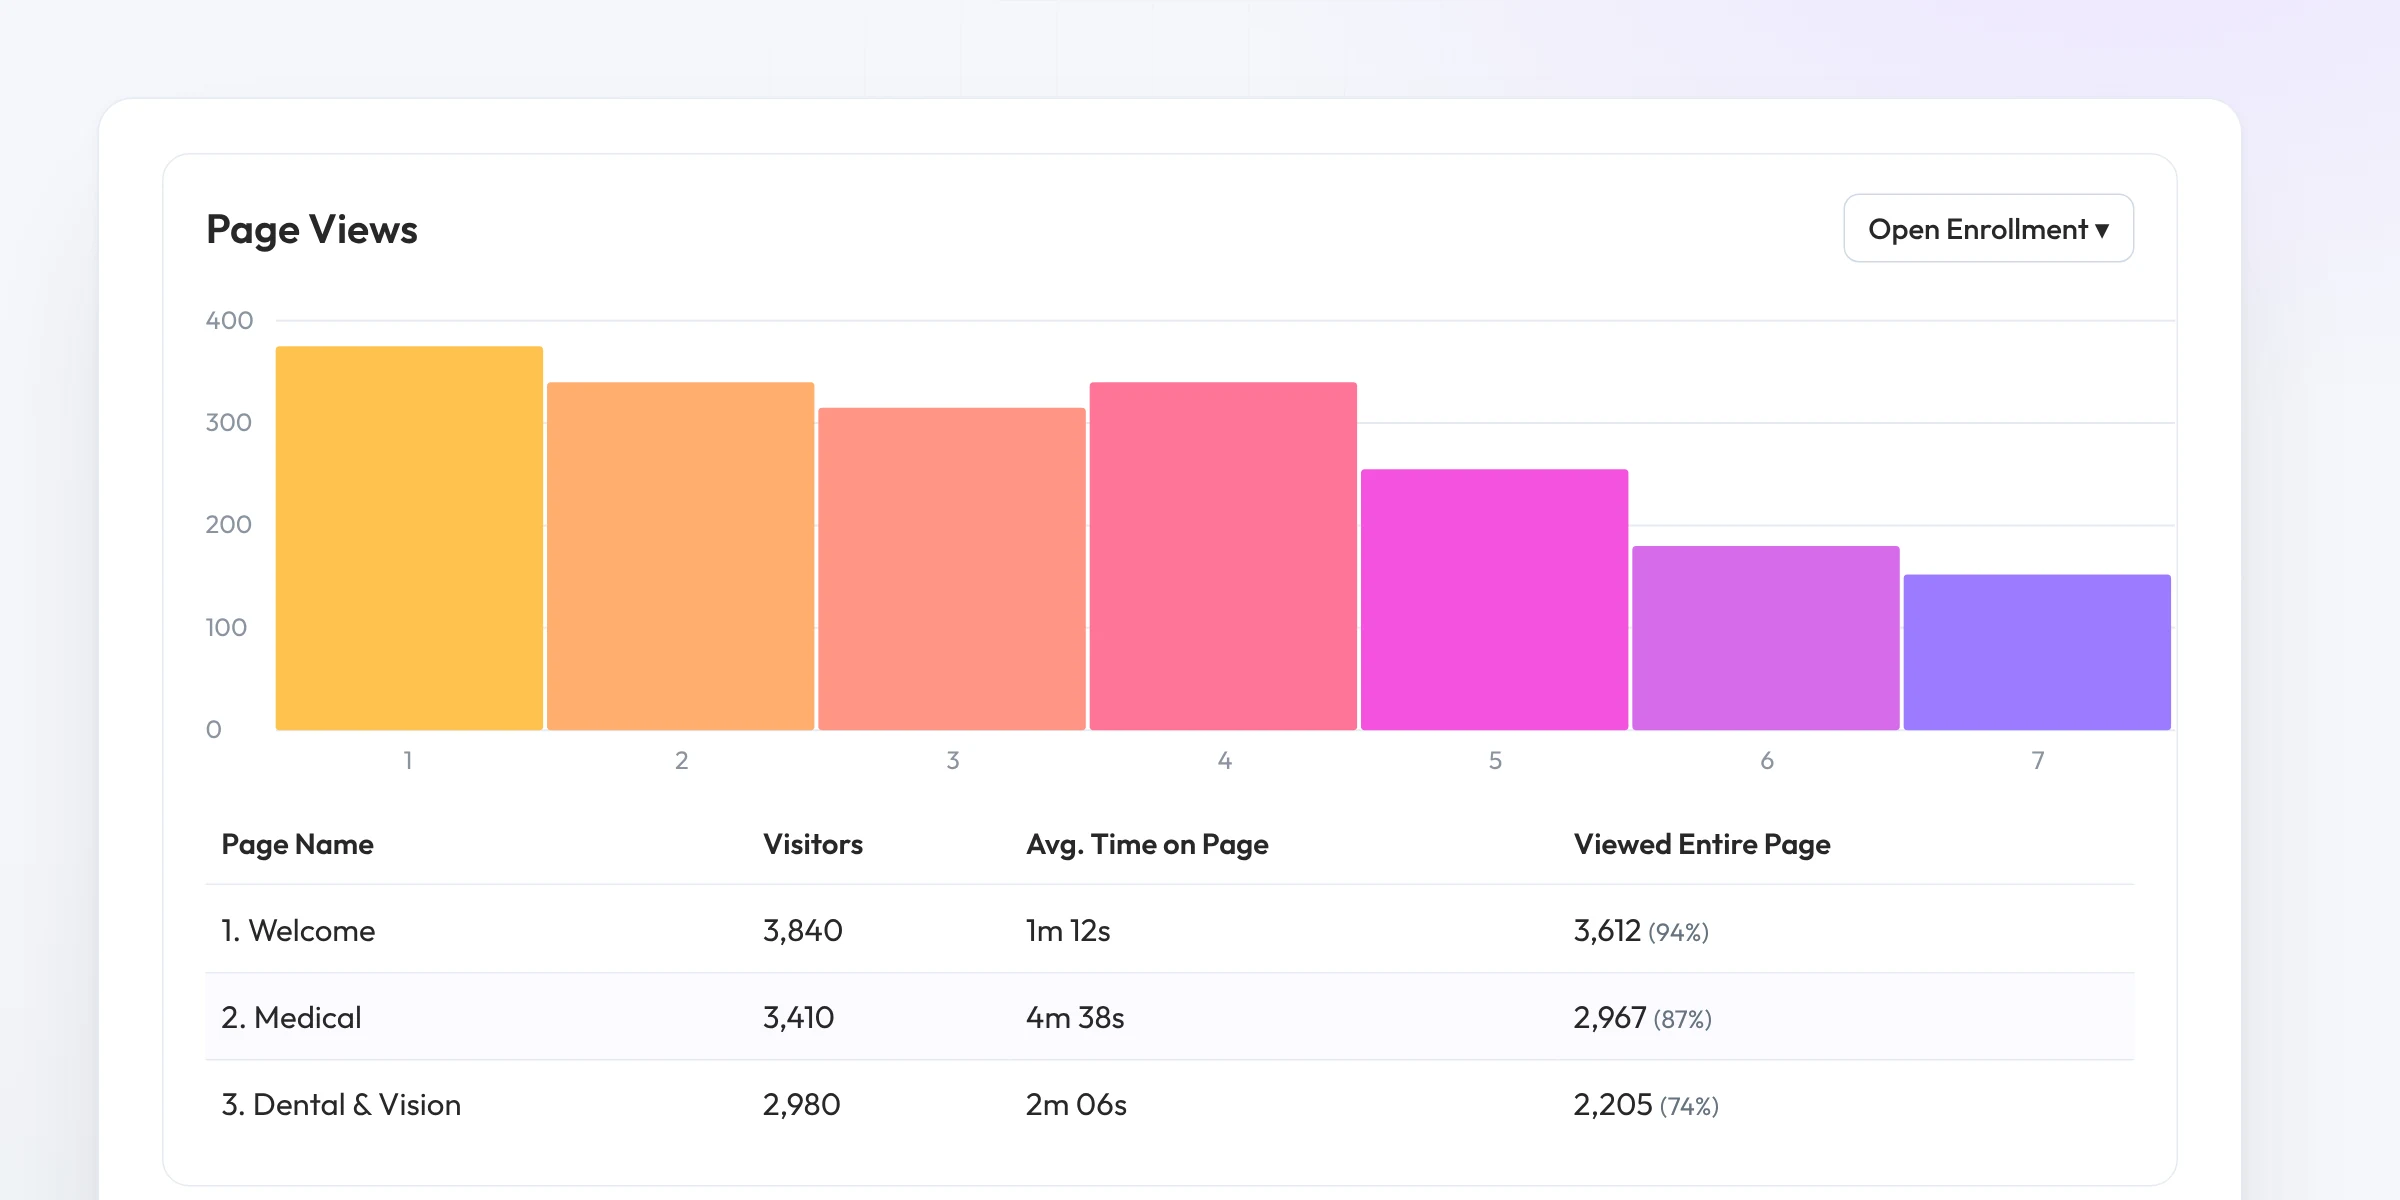Select the 1. Welcome row name
The image size is (2400, 1200).
coord(298,931)
